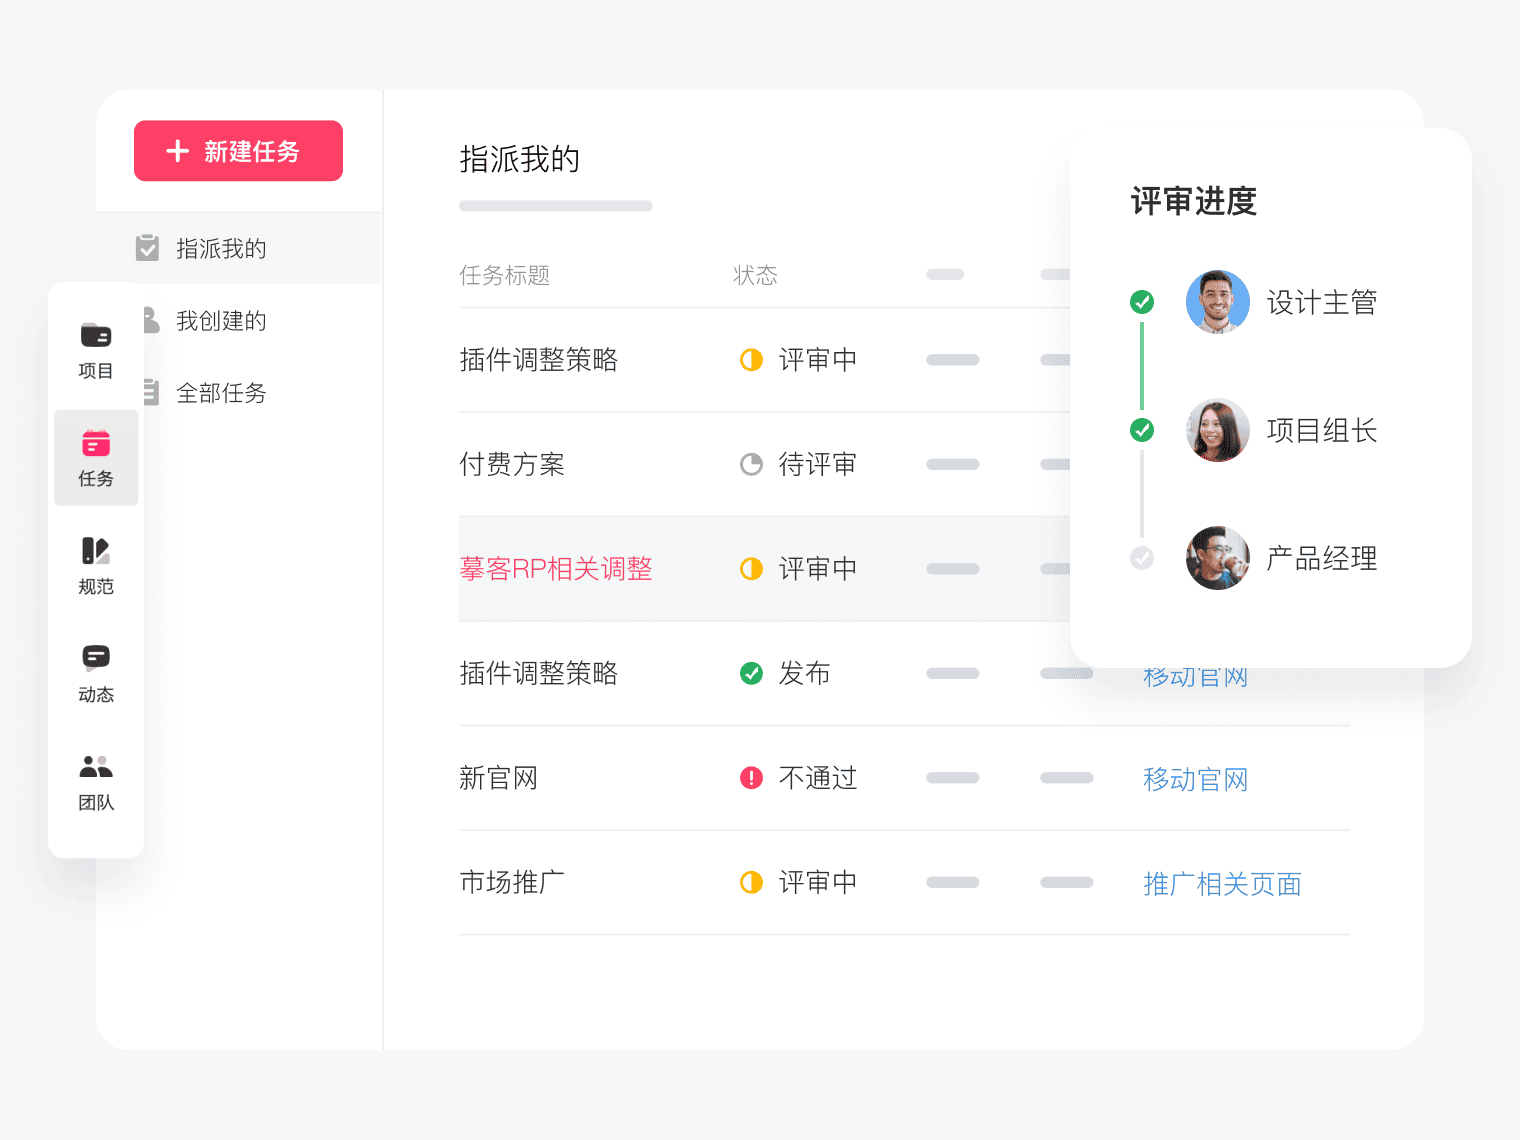
Task: Open 移动官网 link in 新官网 row
Action: coord(1195,779)
